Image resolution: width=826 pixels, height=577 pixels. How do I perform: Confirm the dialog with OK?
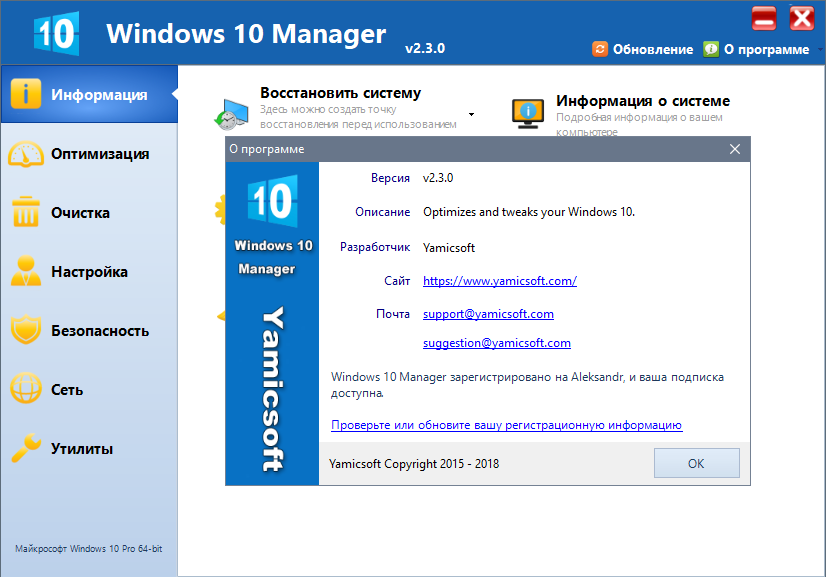tap(696, 463)
